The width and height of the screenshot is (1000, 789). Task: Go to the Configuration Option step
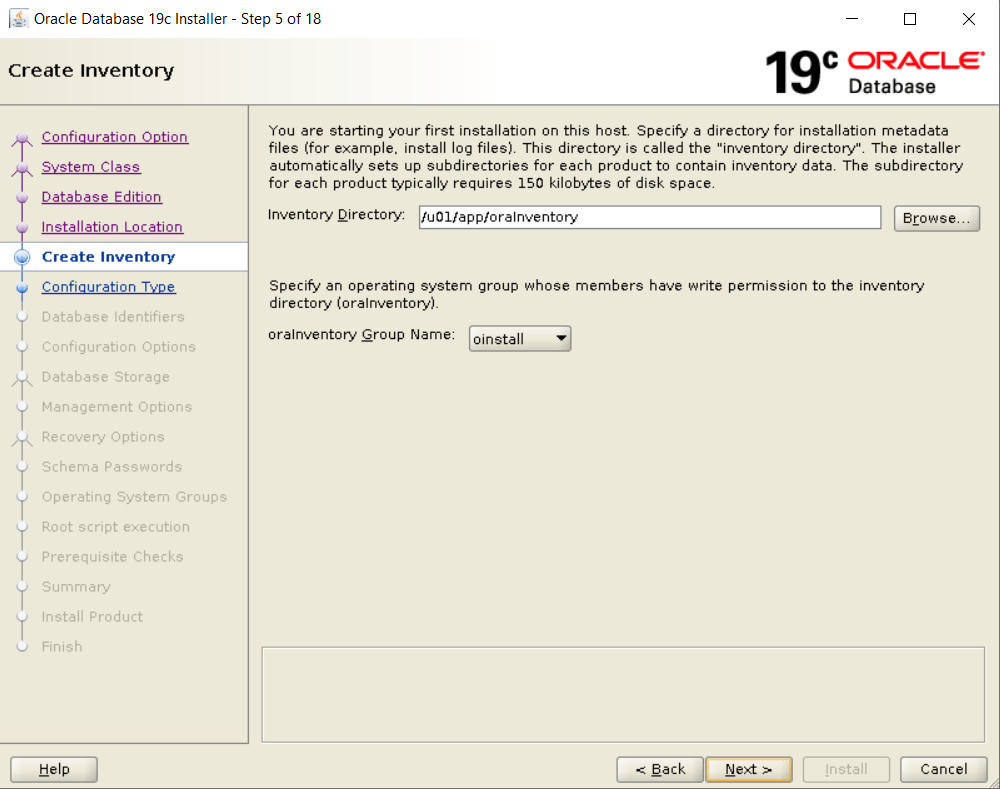point(114,137)
